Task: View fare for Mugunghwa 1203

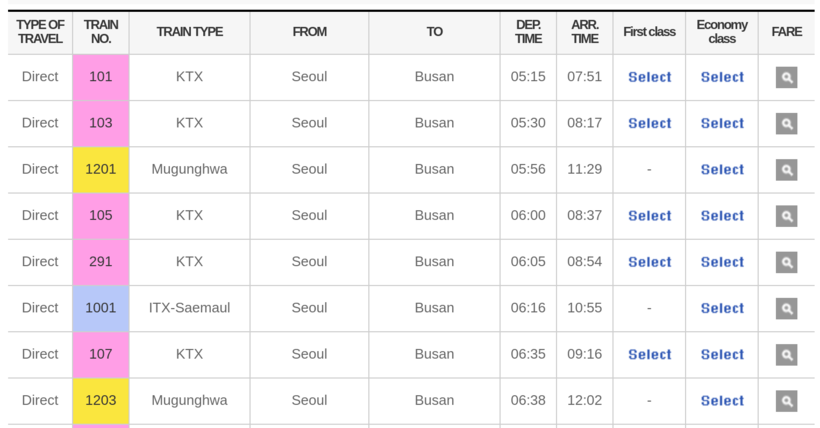Action: 787,401
